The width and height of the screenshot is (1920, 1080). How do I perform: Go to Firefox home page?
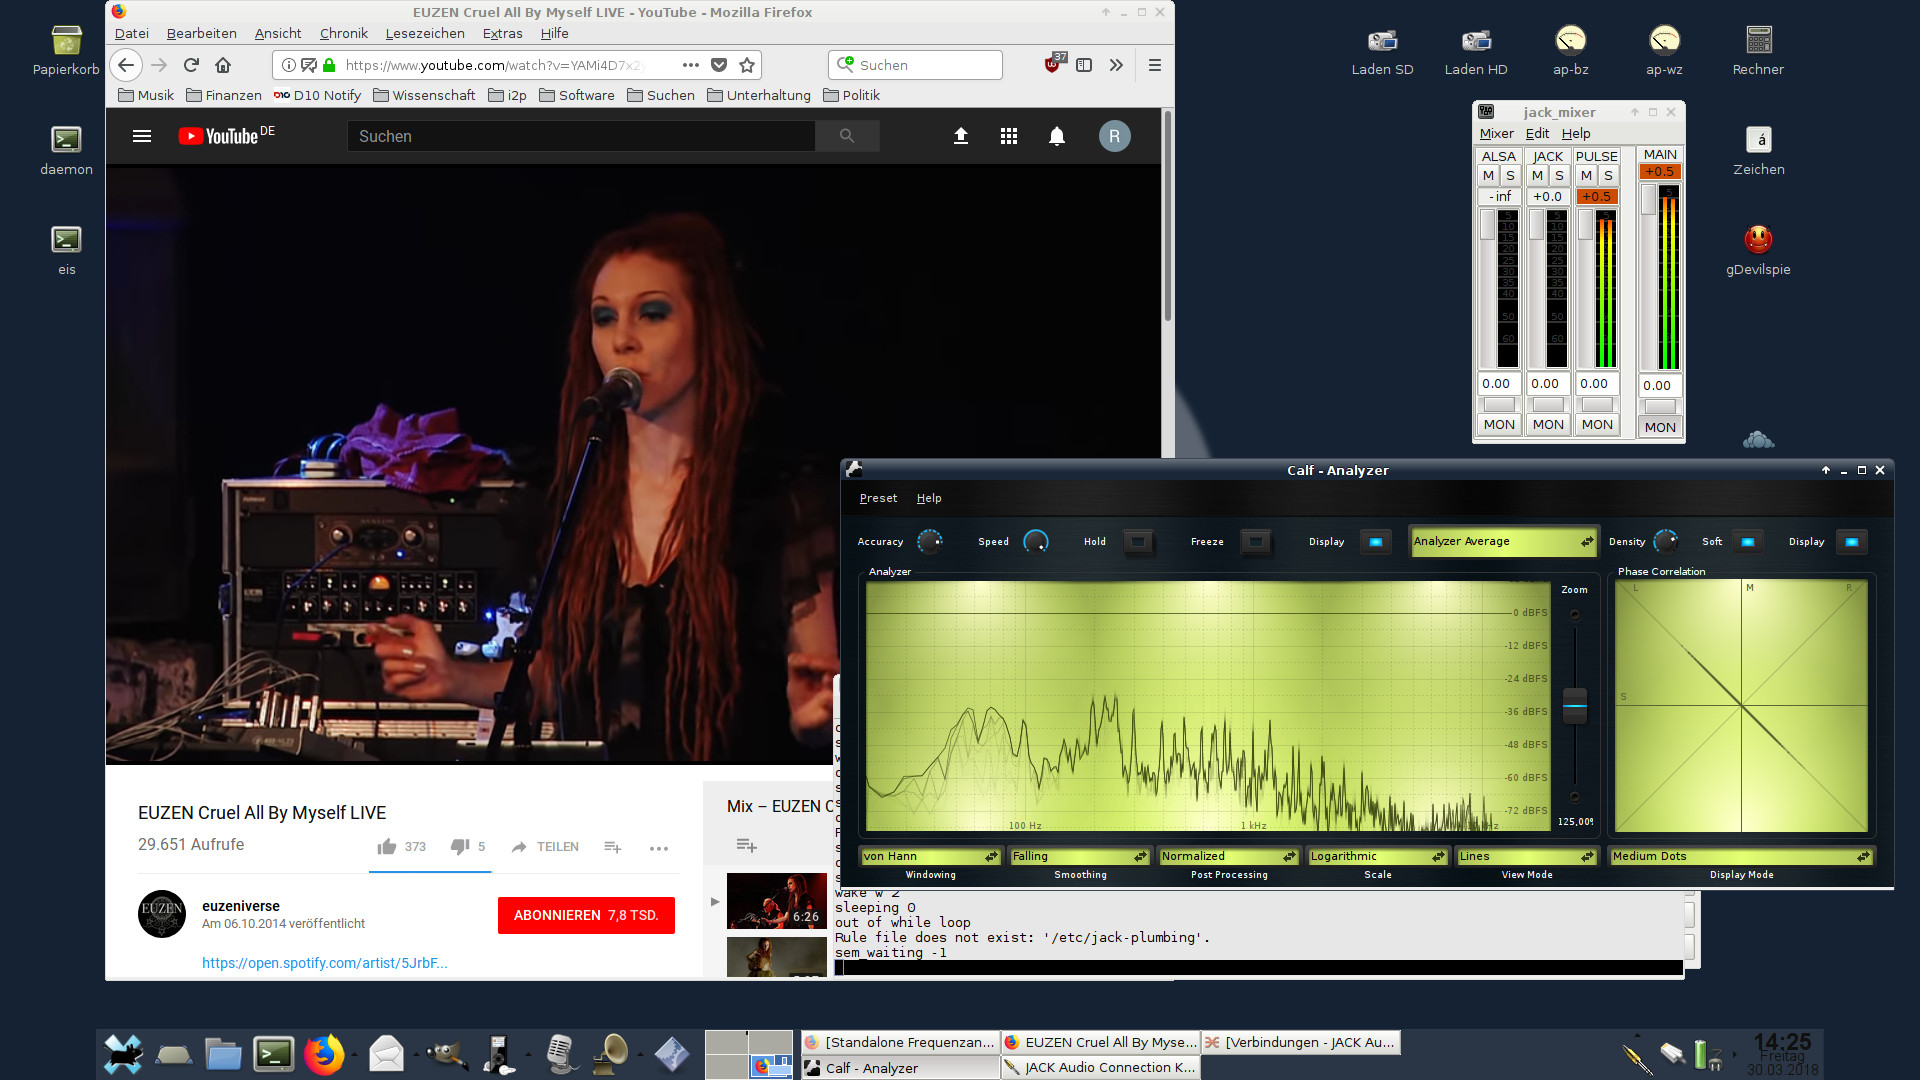(223, 65)
